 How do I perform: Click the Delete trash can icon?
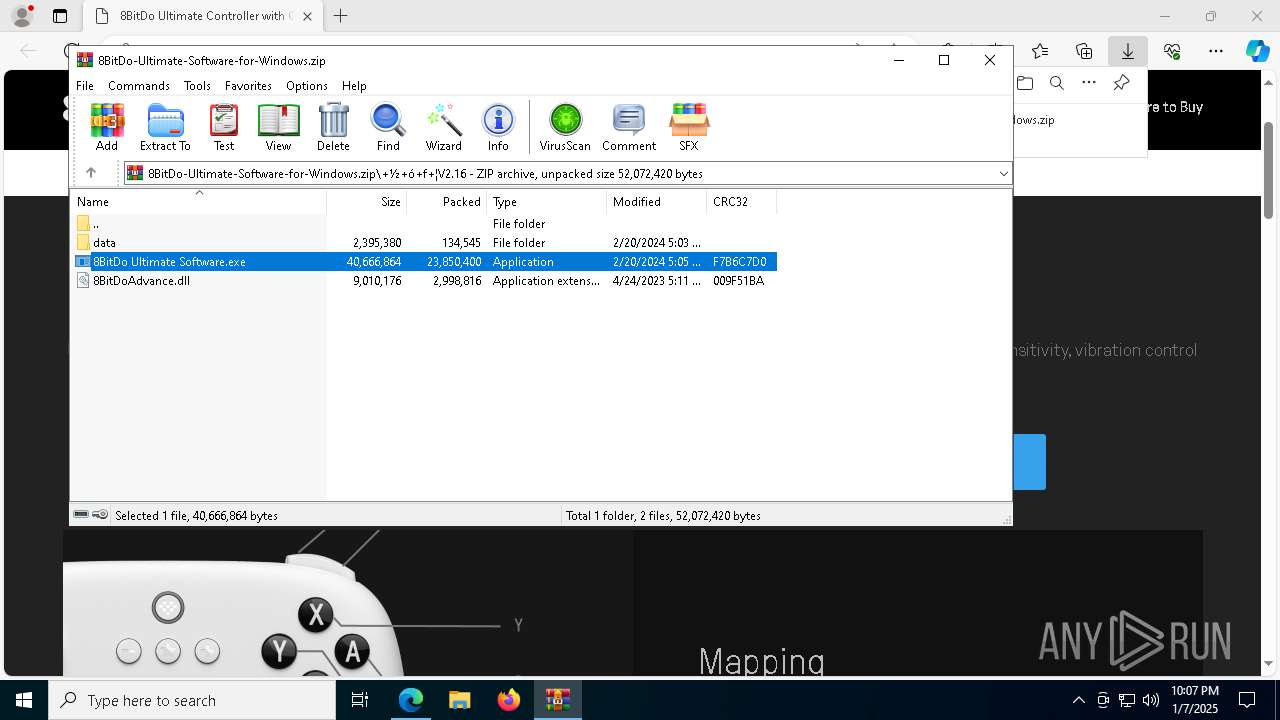pyautogui.click(x=333, y=127)
